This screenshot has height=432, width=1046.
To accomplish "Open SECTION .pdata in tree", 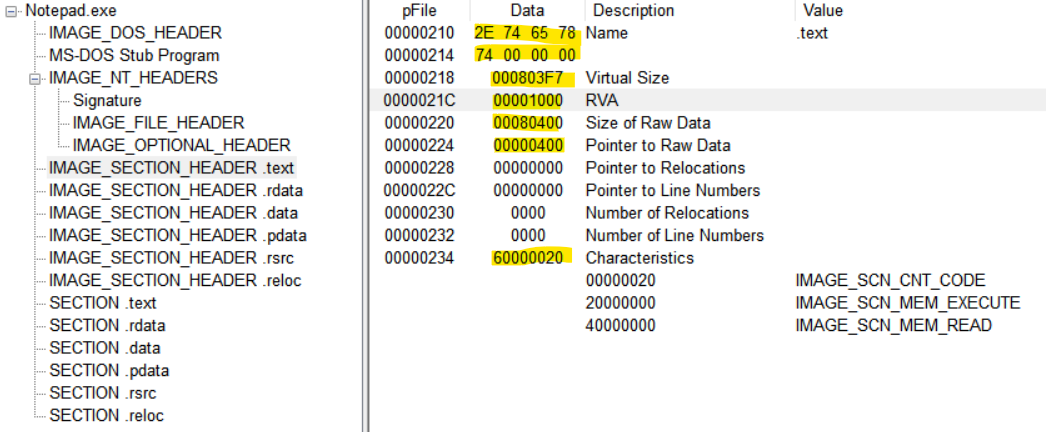I will [x=109, y=371].
